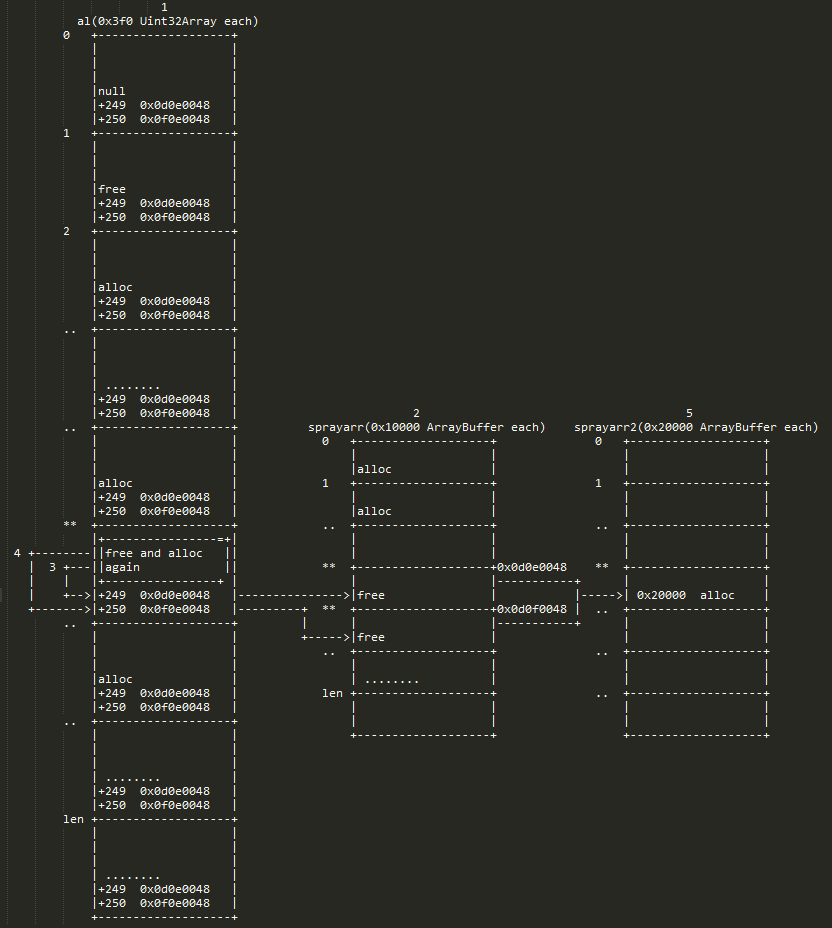Select the "null" text in al block 0

click(112, 91)
